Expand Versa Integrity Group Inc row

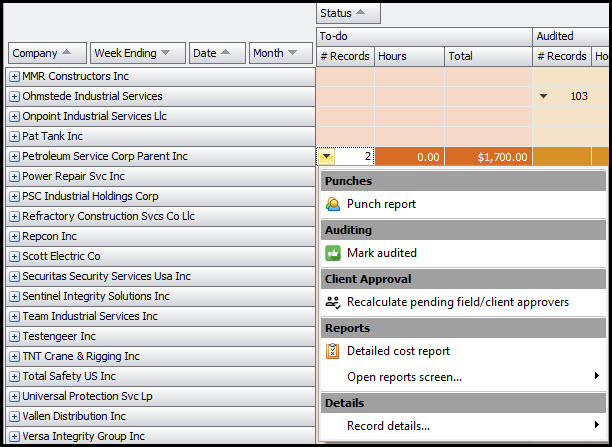click(14, 436)
